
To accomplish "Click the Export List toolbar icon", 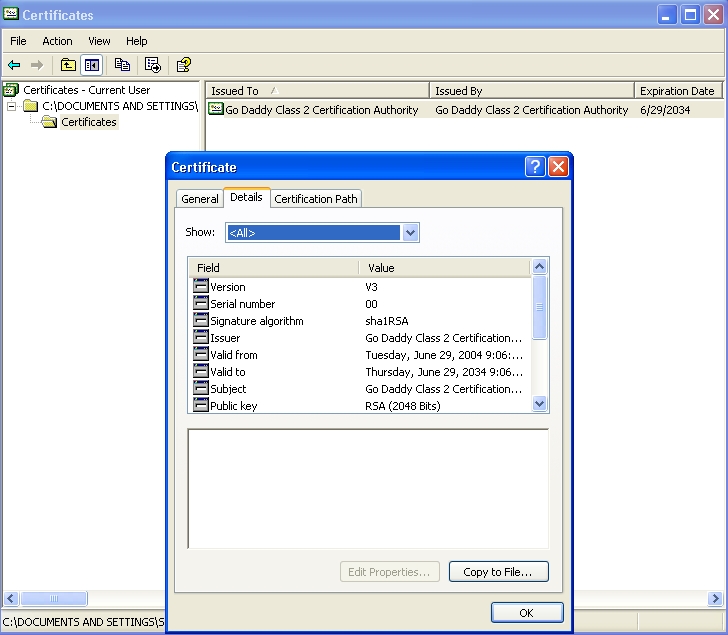I will [152, 65].
